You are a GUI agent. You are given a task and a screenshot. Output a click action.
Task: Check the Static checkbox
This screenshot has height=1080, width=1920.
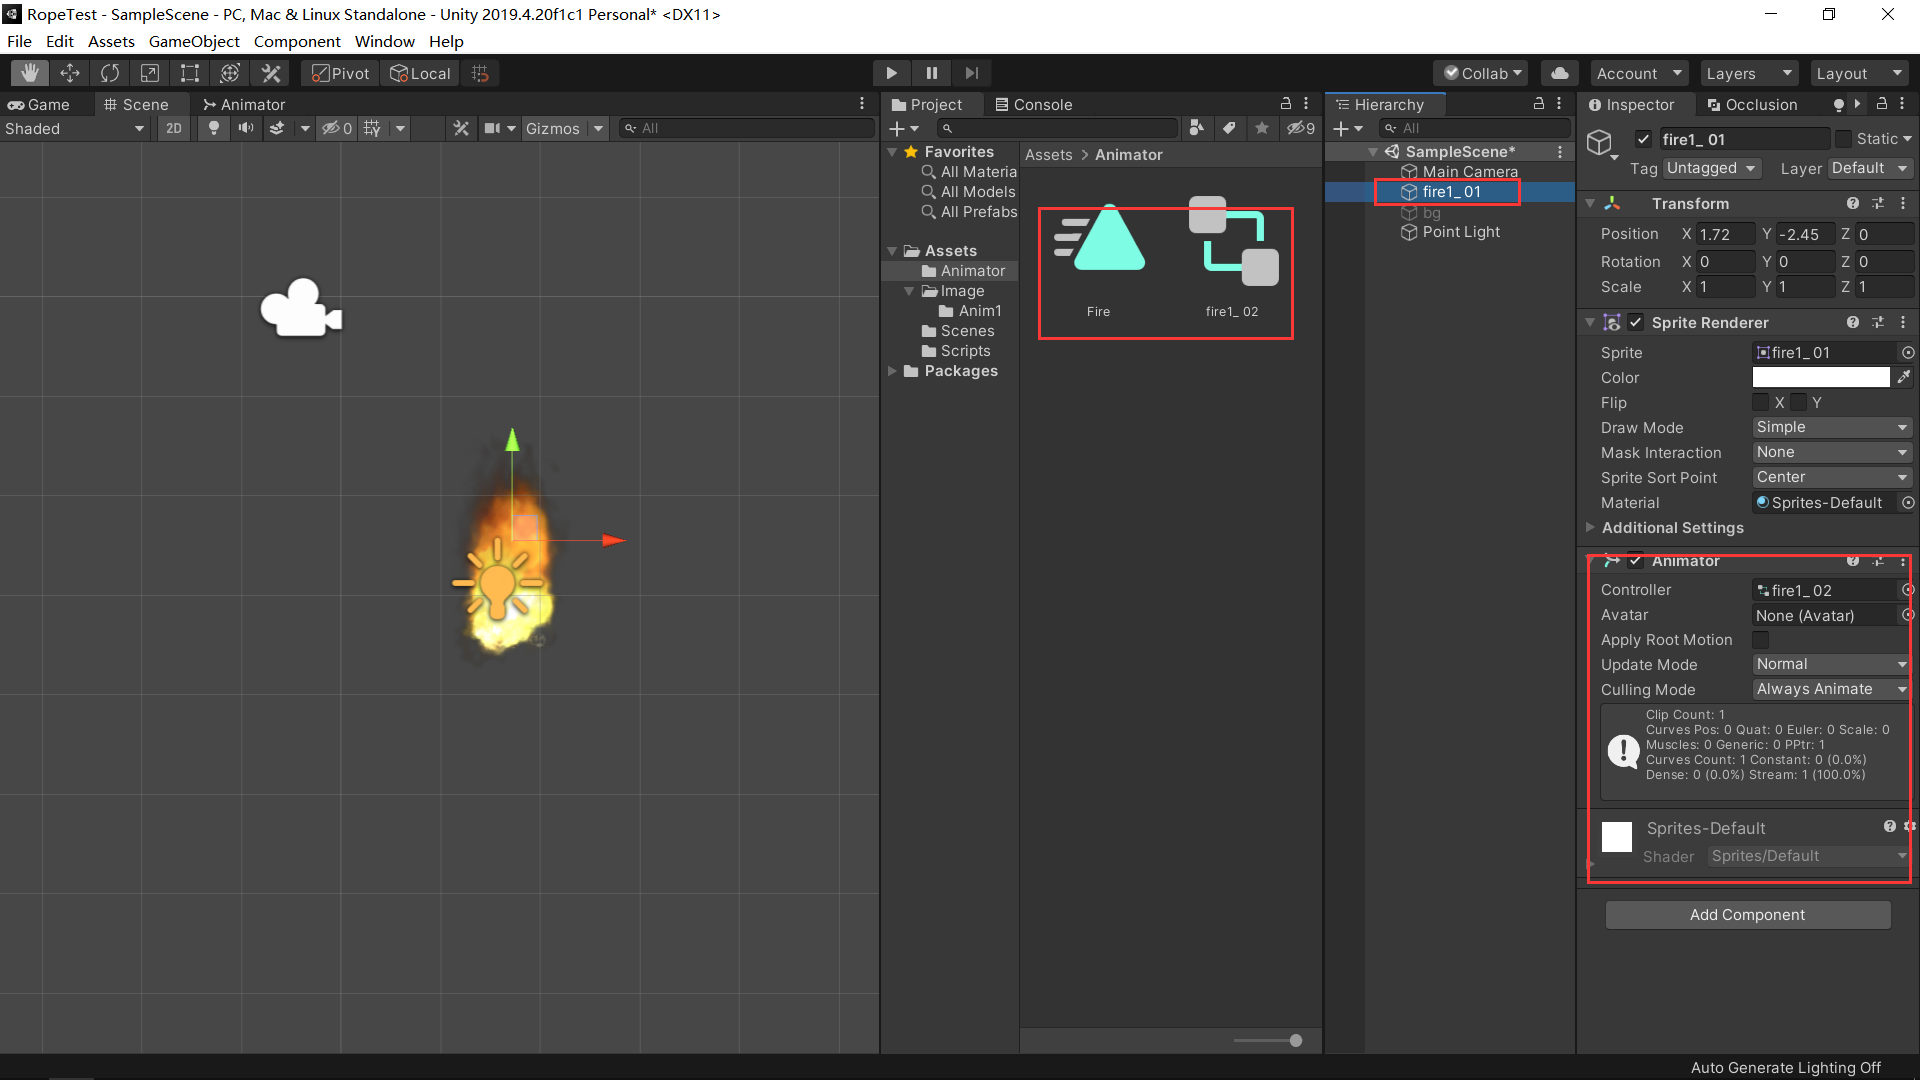click(x=1844, y=139)
